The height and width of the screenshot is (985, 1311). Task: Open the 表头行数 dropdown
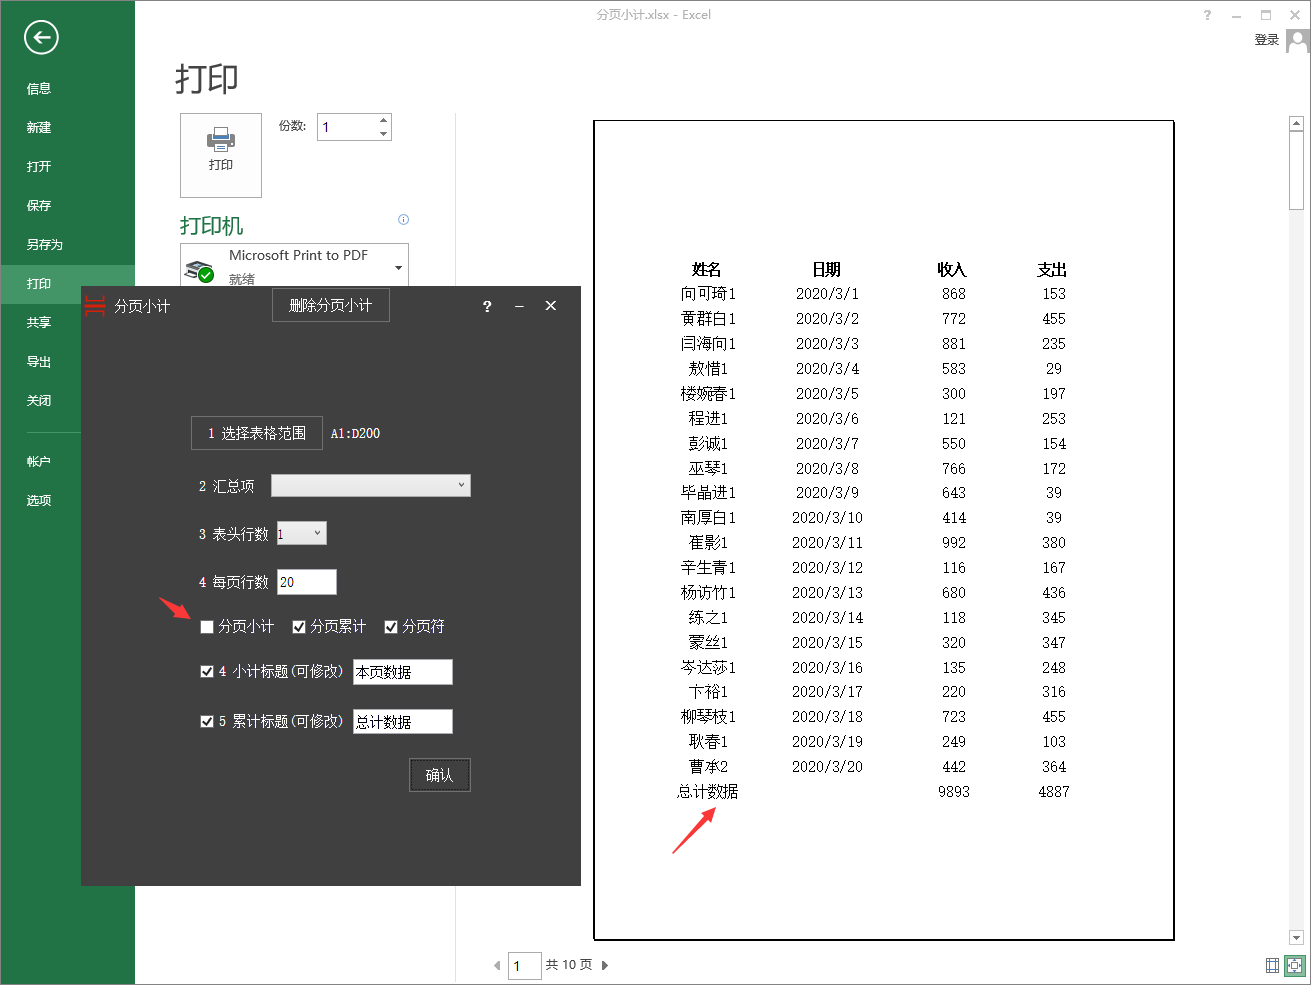302,534
